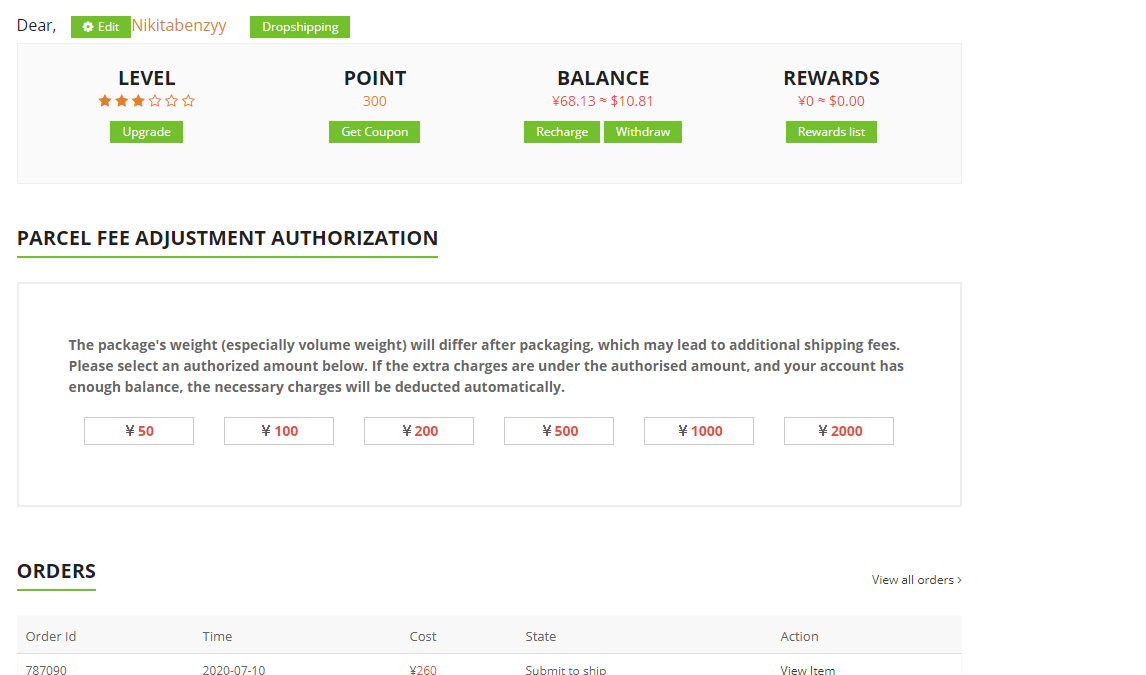The height and width of the screenshot is (675, 1146).
Task: Select the ¥ 200 authorization amount
Action: (419, 431)
